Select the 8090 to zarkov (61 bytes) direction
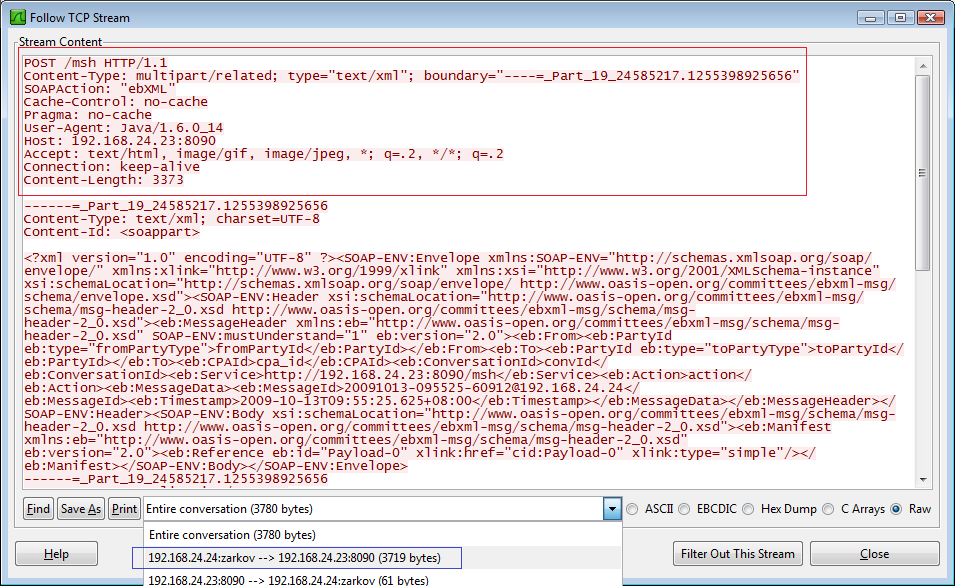This screenshot has height=586, width=955. (x=288, y=579)
